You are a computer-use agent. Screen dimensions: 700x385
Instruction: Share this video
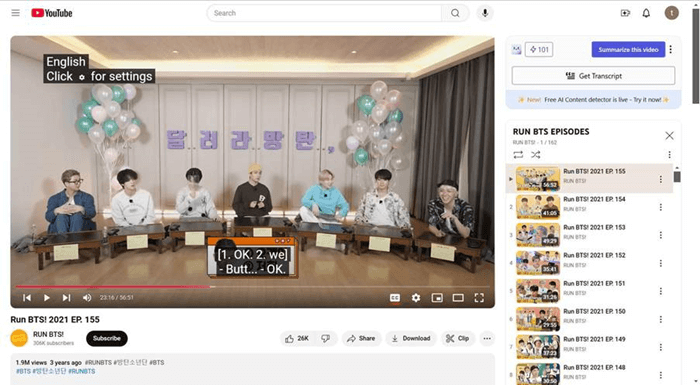point(361,338)
